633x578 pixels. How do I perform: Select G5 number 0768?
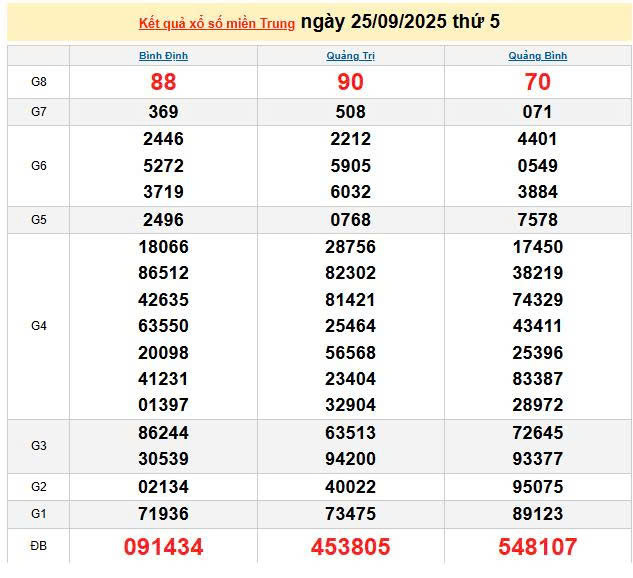[x=350, y=220]
